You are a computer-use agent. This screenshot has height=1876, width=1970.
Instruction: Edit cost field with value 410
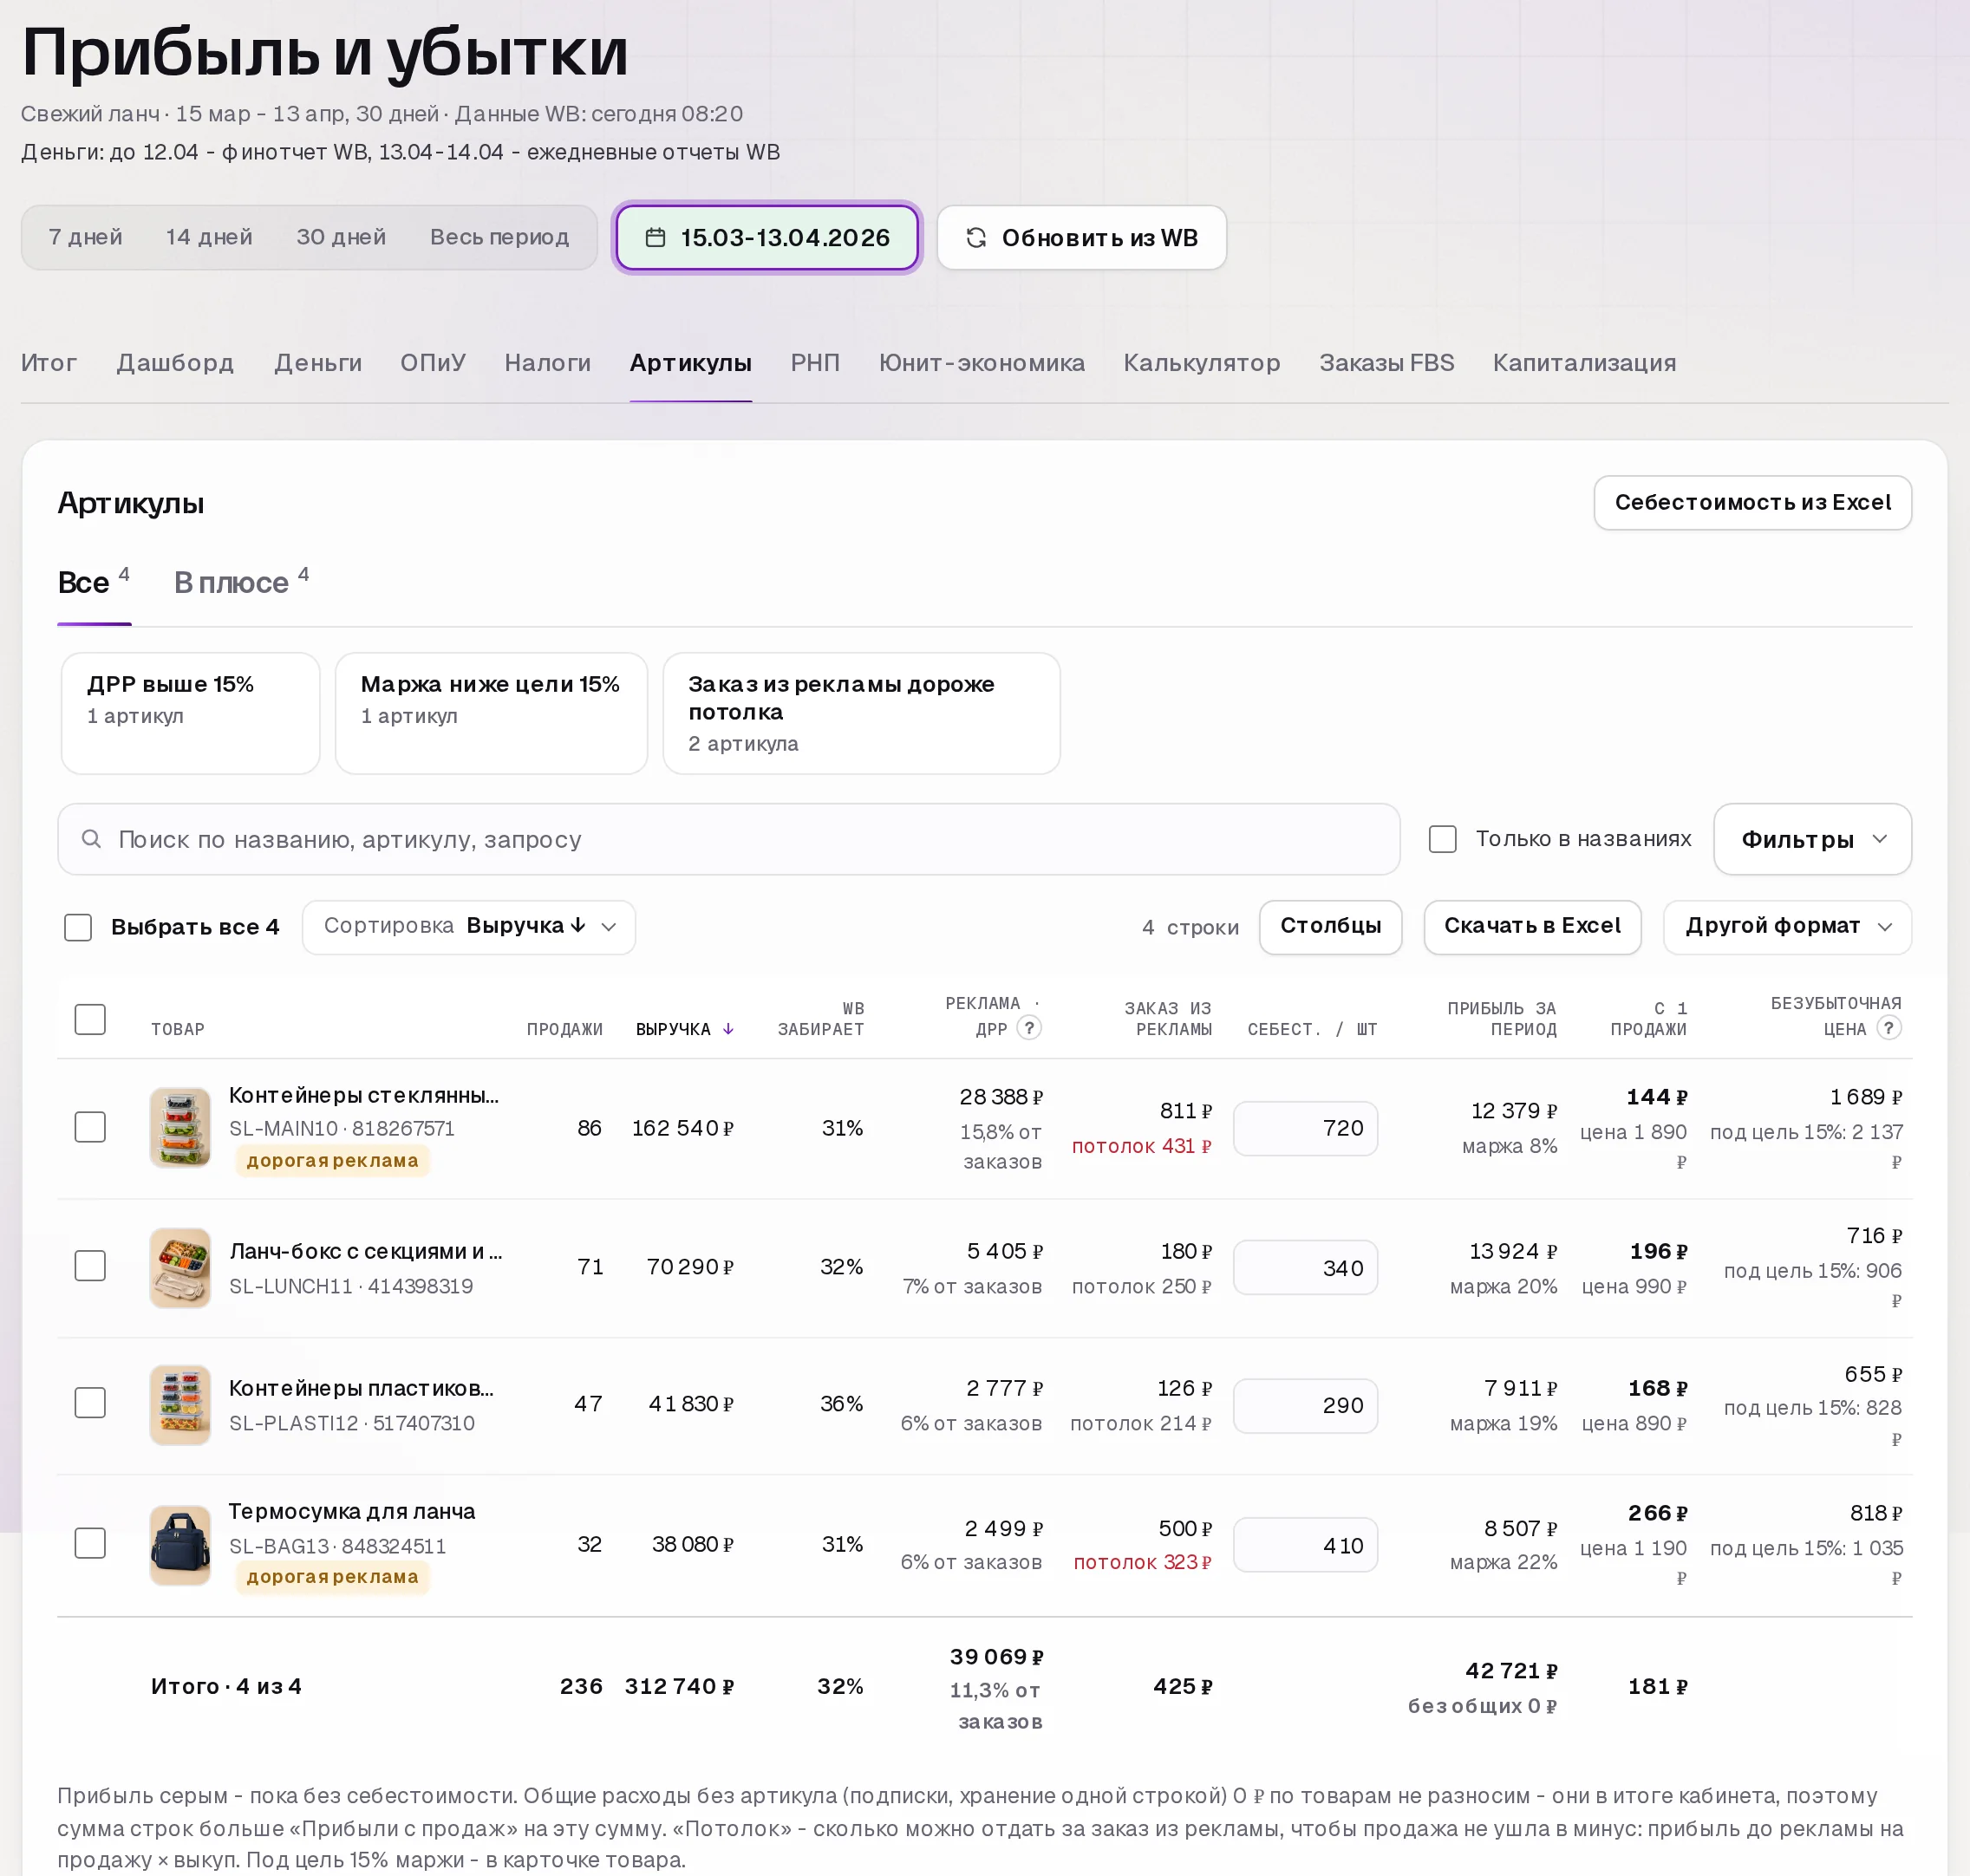(1305, 1545)
